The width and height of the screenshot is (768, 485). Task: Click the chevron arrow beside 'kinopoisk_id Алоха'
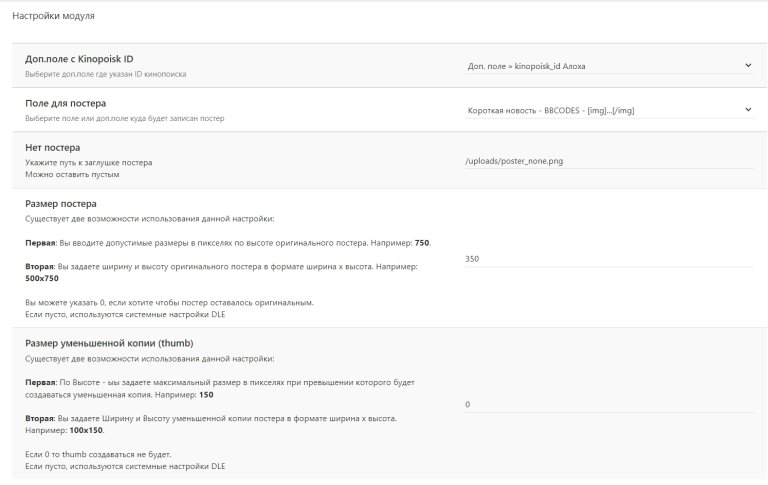pos(748,65)
